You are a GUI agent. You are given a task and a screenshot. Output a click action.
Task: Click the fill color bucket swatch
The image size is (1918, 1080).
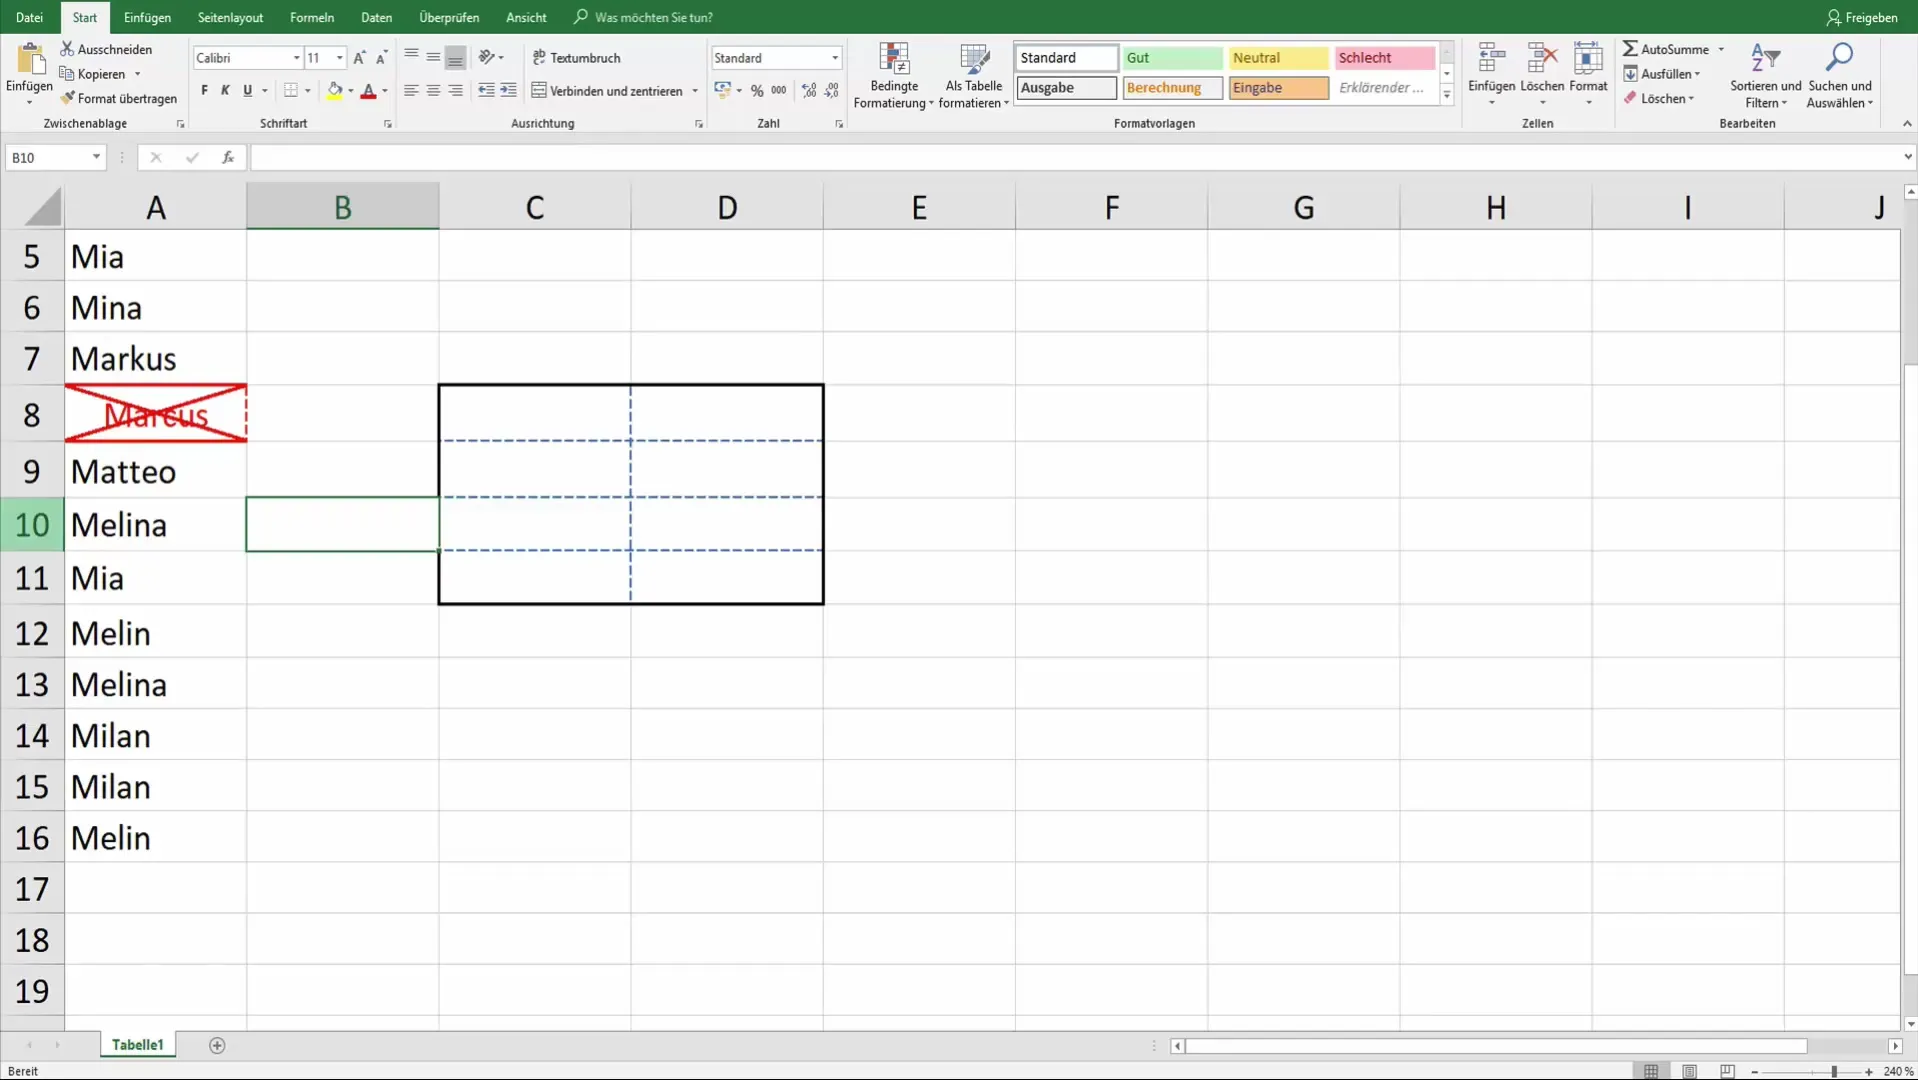335,91
